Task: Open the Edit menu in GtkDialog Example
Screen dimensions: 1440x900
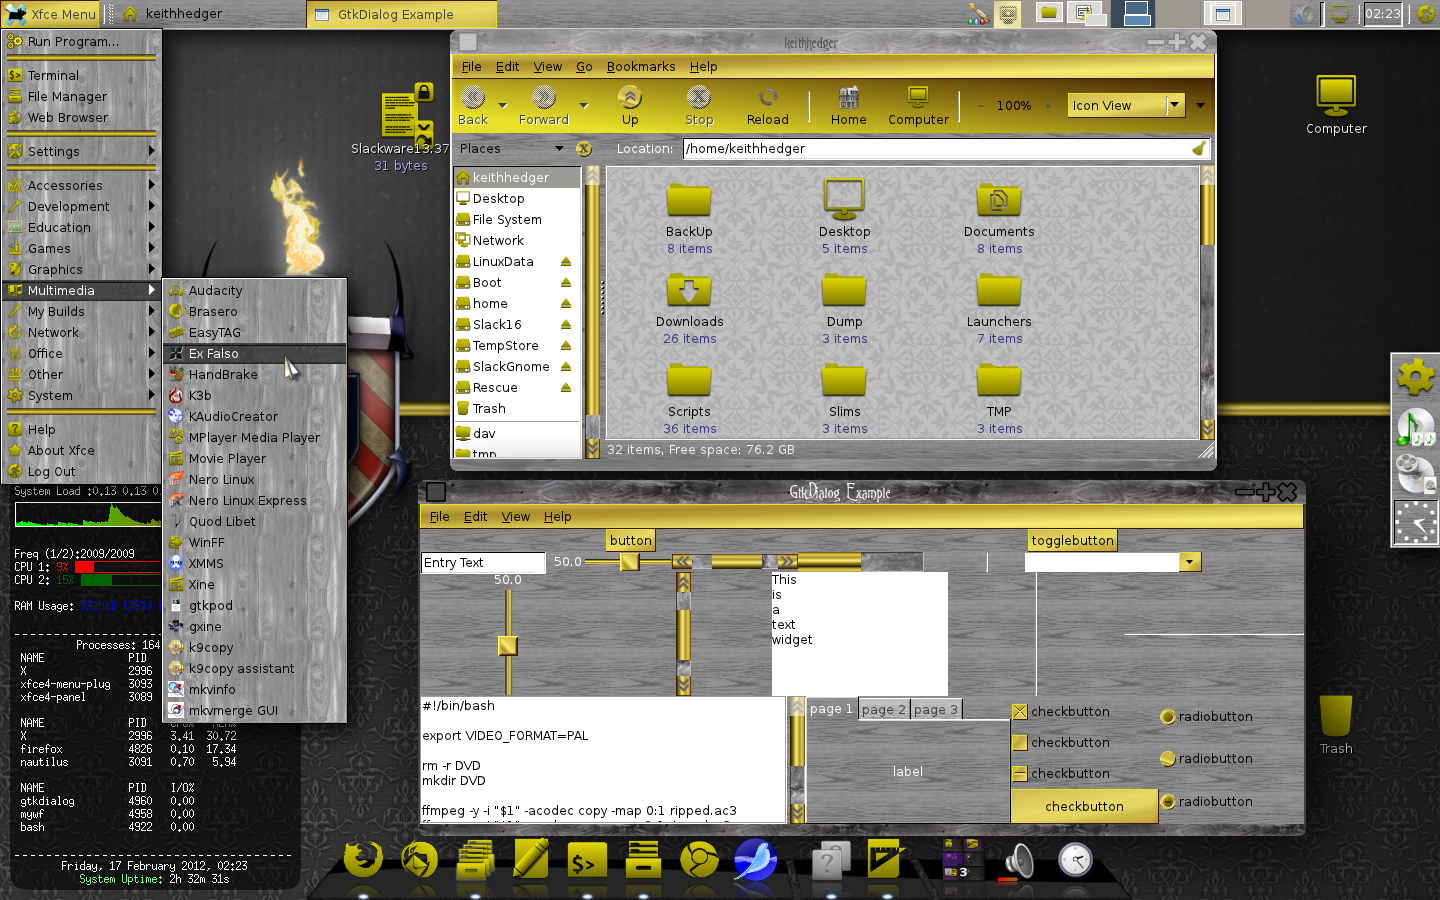Action: [x=475, y=517]
